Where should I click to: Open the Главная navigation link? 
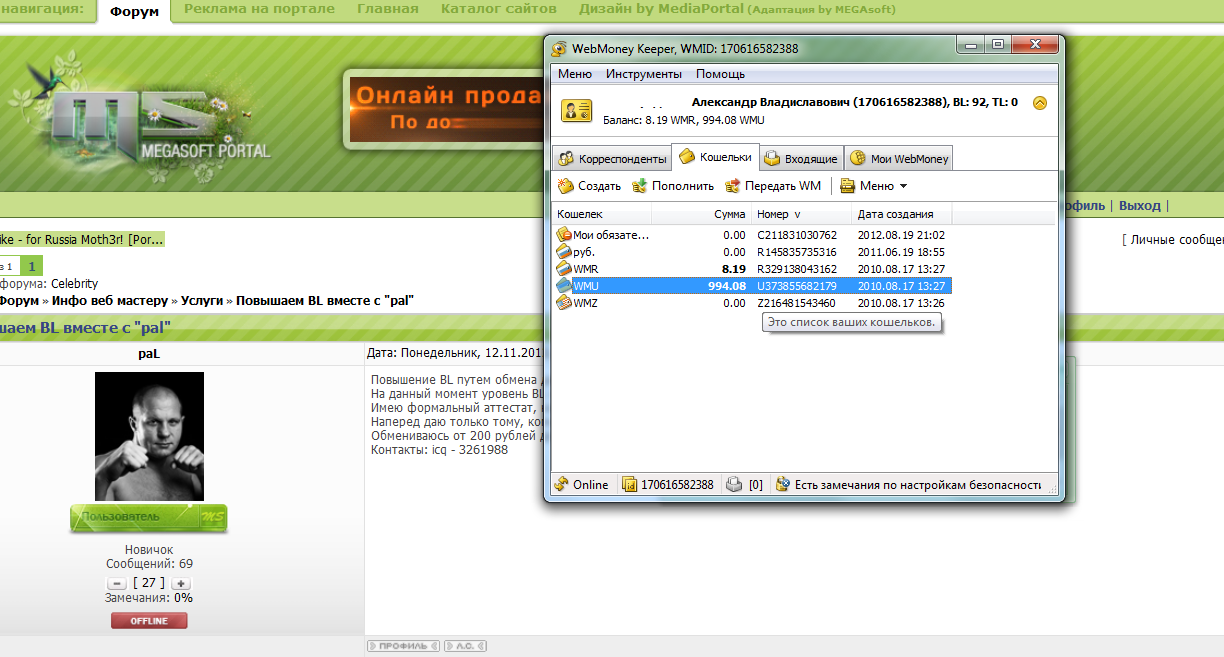click(388, 9)
